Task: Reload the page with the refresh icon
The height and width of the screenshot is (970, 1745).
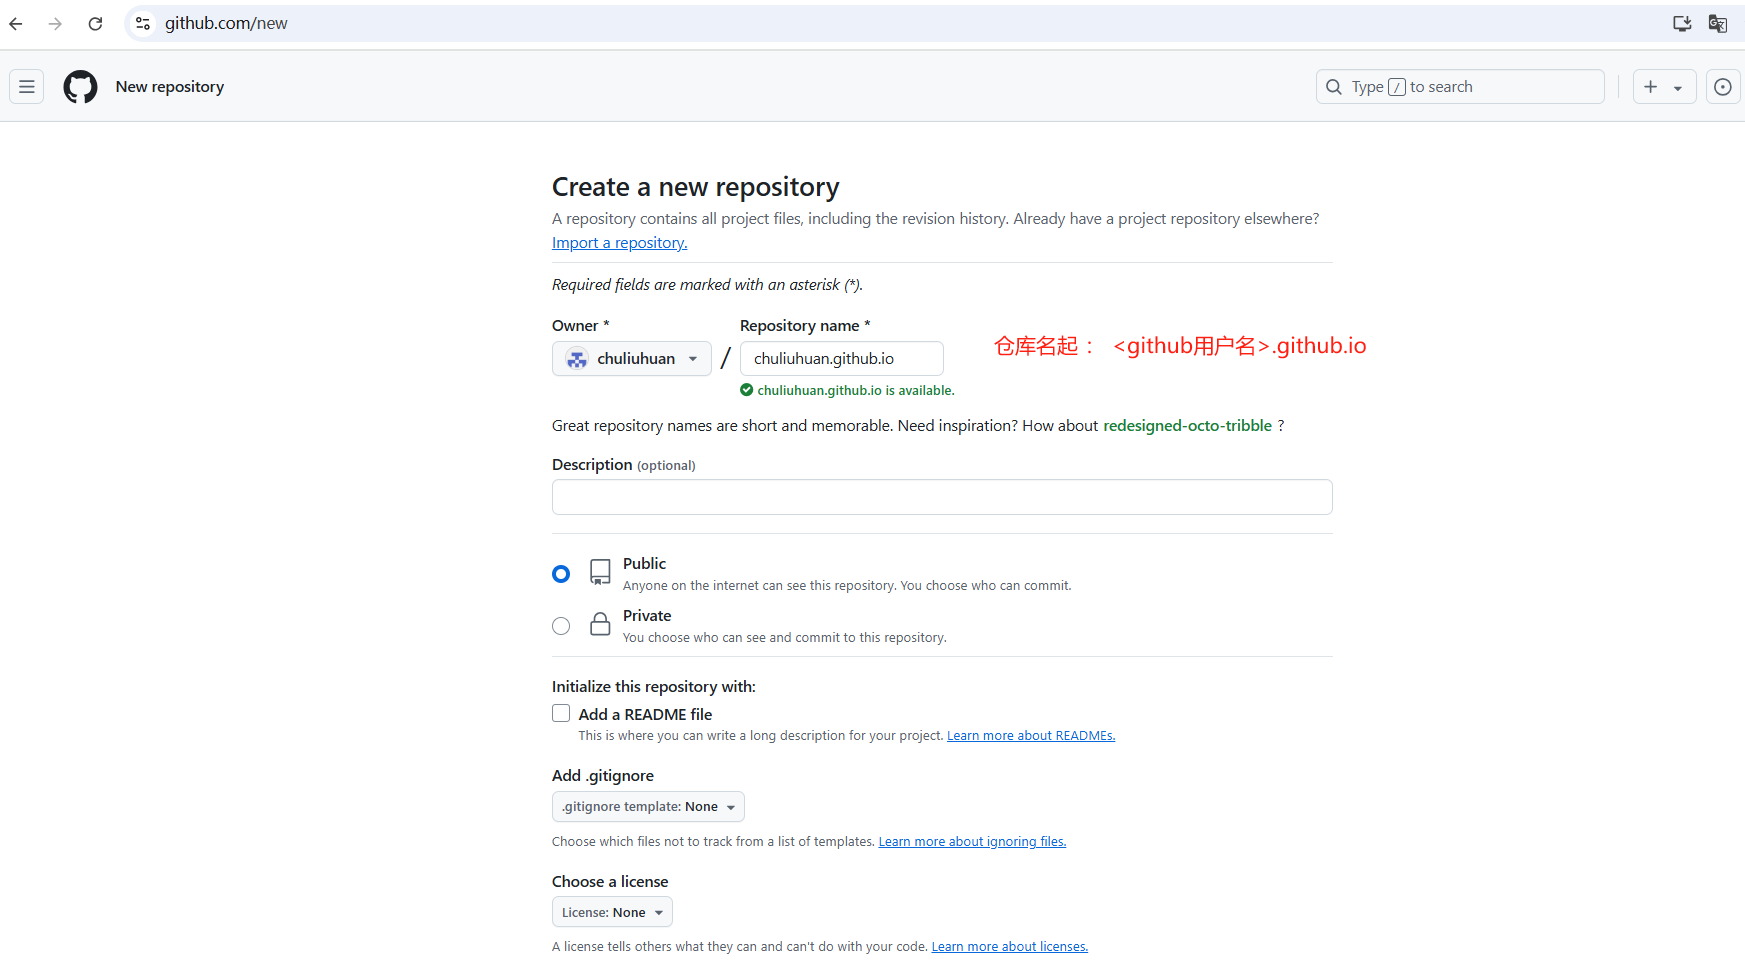Action: point(95,23)
